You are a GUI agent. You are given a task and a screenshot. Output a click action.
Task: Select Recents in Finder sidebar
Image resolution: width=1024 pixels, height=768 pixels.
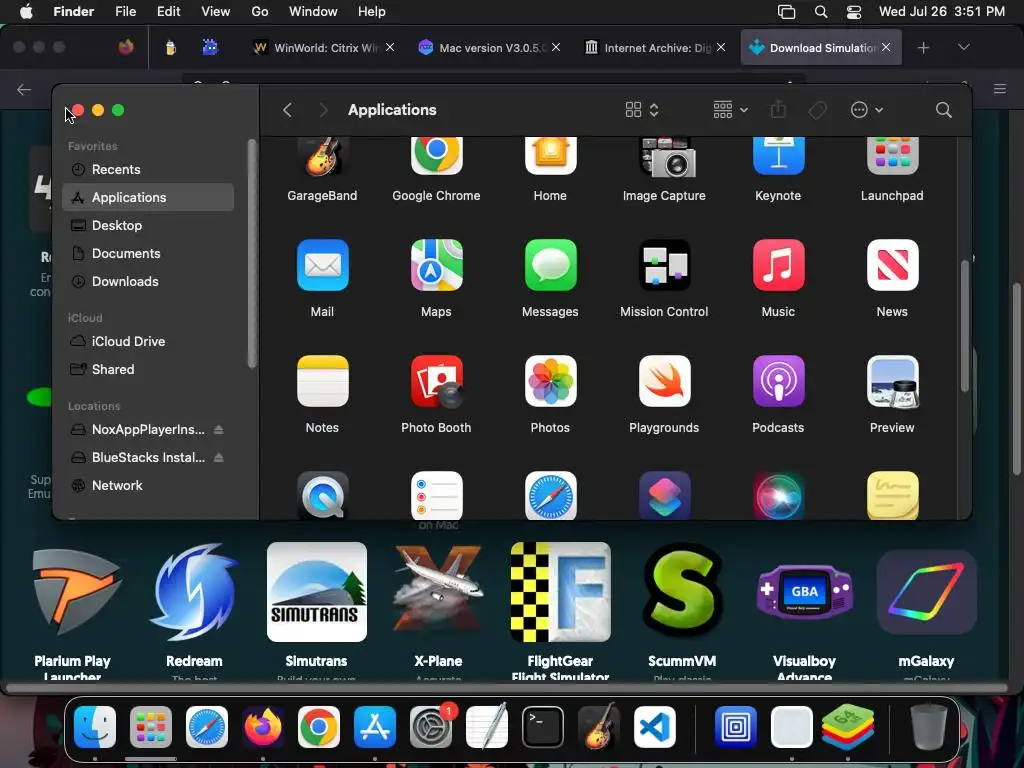(x=148, y=169)
